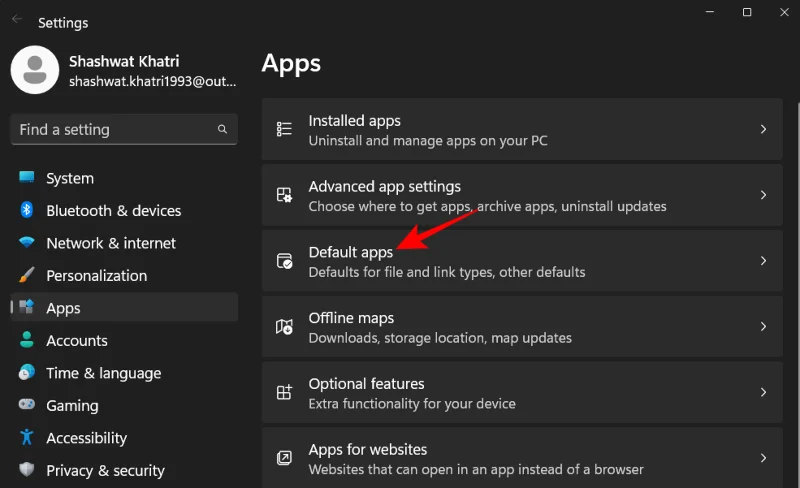Expand Advanced app settings chevron
Image resolution: width=800 pixels, height=488 pixels.
[763, 195]
